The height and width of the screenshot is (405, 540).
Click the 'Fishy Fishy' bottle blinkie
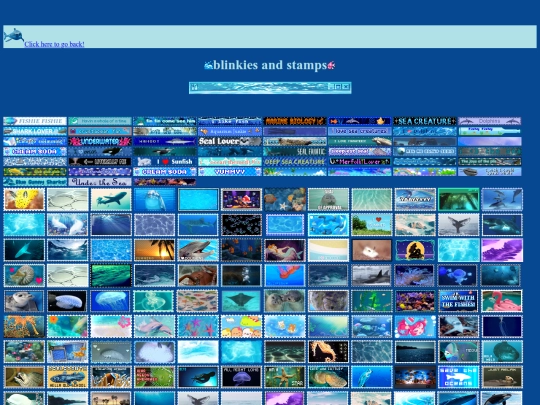pyautogui.click(x=489, y=131)
